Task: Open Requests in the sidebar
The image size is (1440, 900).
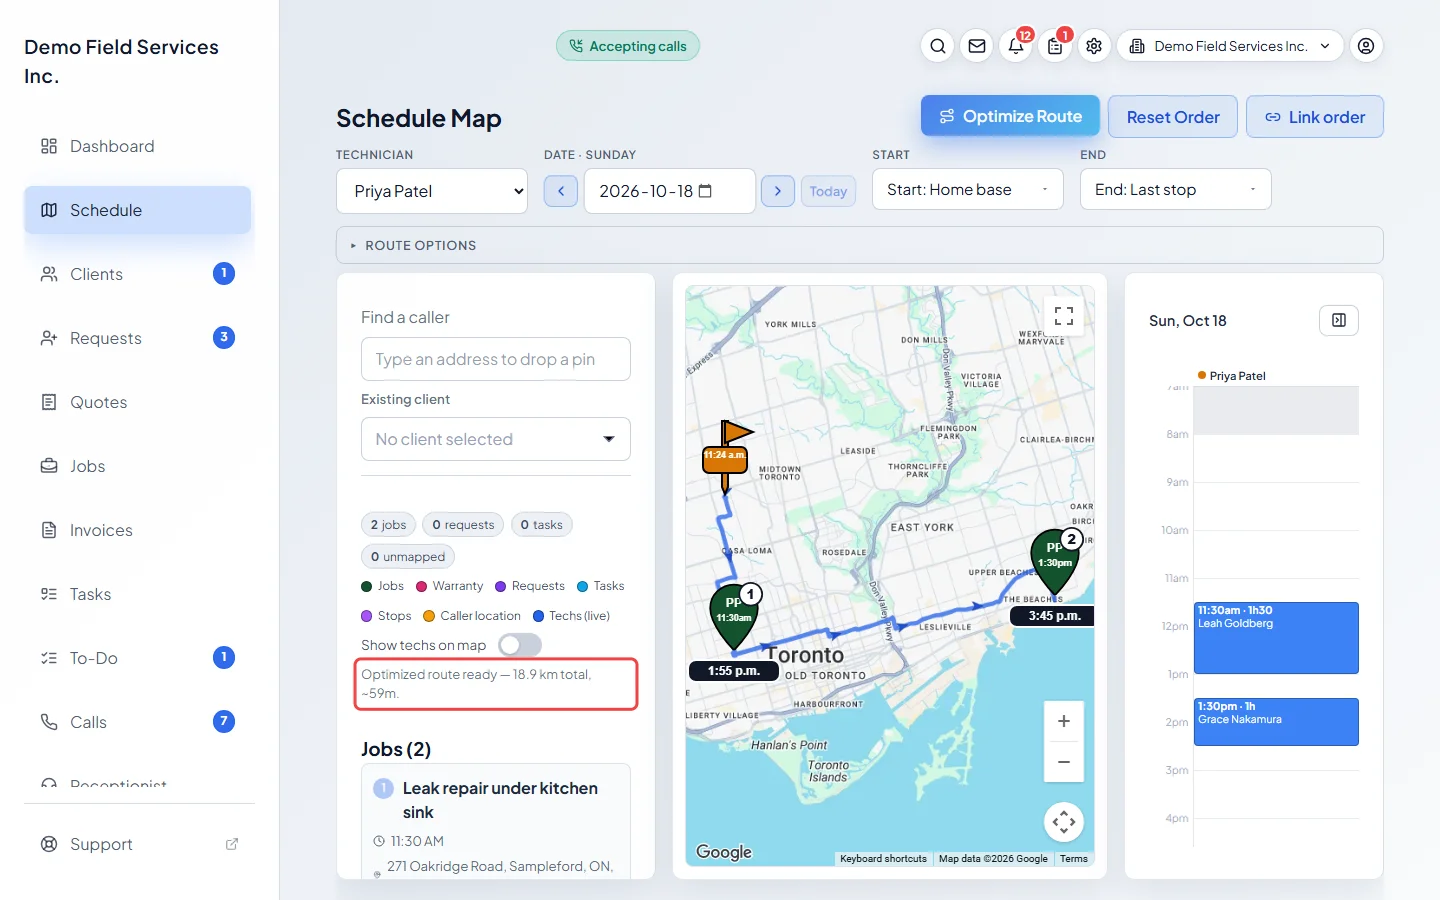Action: [138, 338]
